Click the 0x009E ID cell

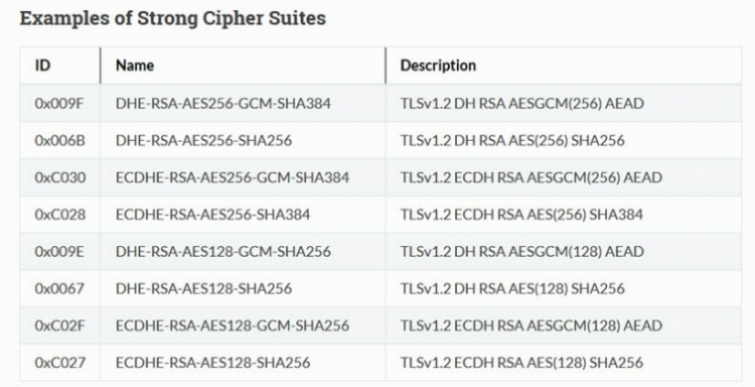(59, 252)
